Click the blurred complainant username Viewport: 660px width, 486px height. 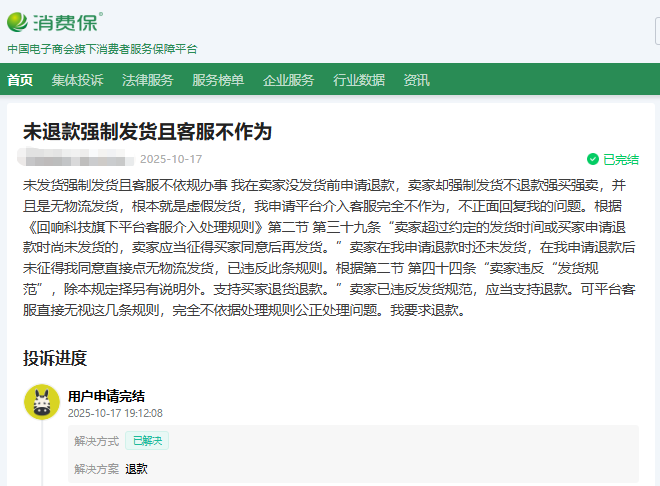click(x=75, y=159)
